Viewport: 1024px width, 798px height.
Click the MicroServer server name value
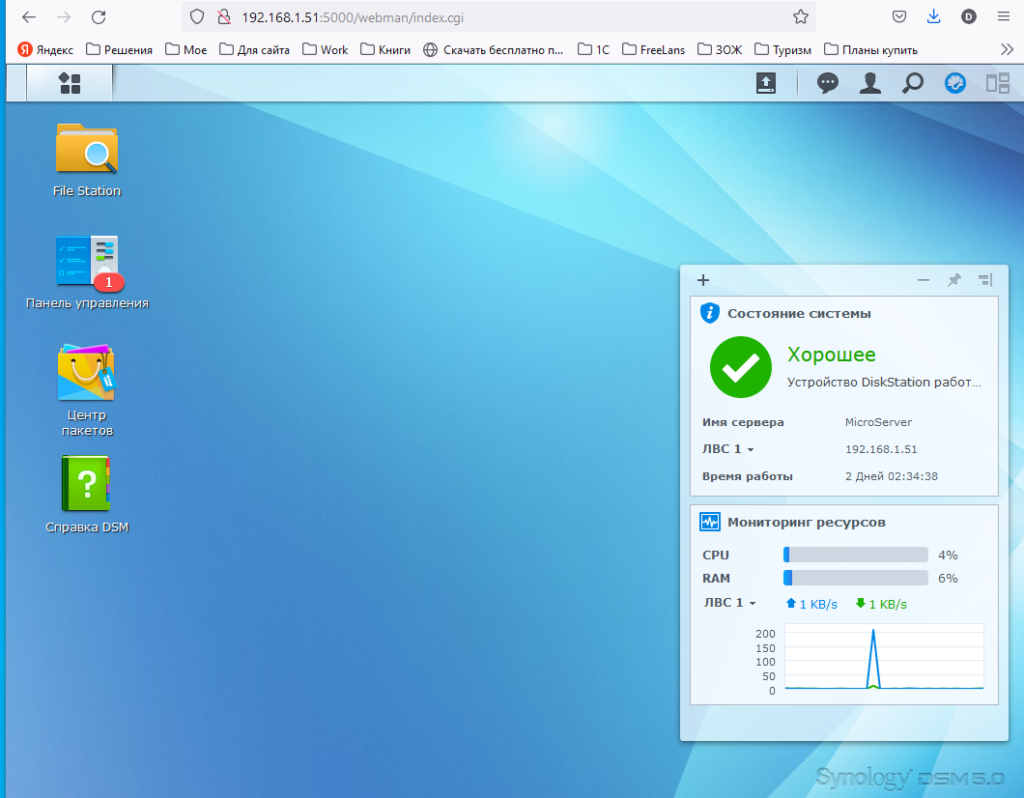point(878,423)
